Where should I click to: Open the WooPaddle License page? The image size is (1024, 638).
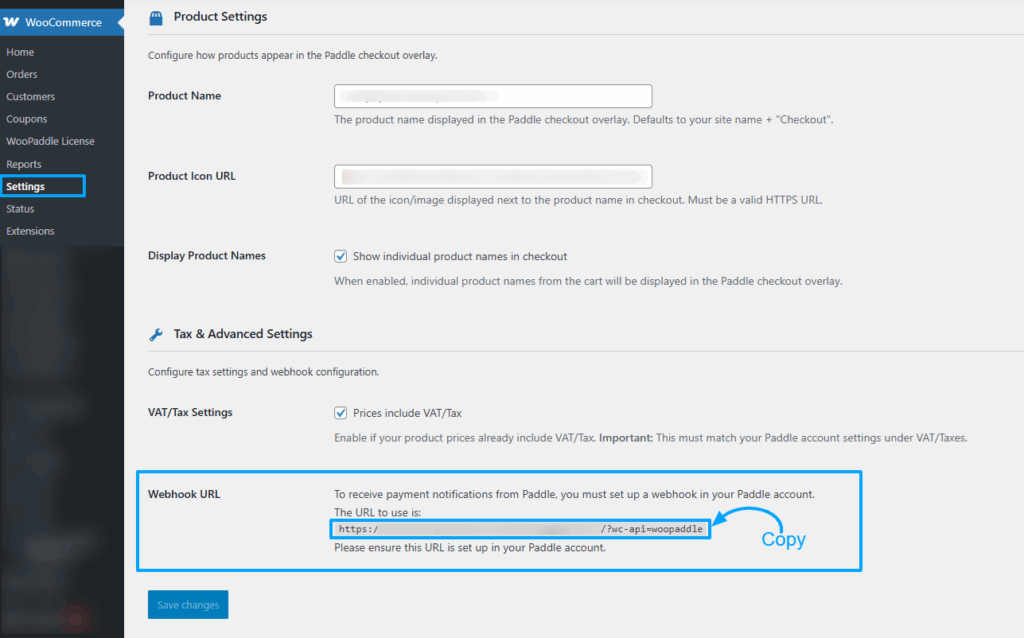coord(50,141)
